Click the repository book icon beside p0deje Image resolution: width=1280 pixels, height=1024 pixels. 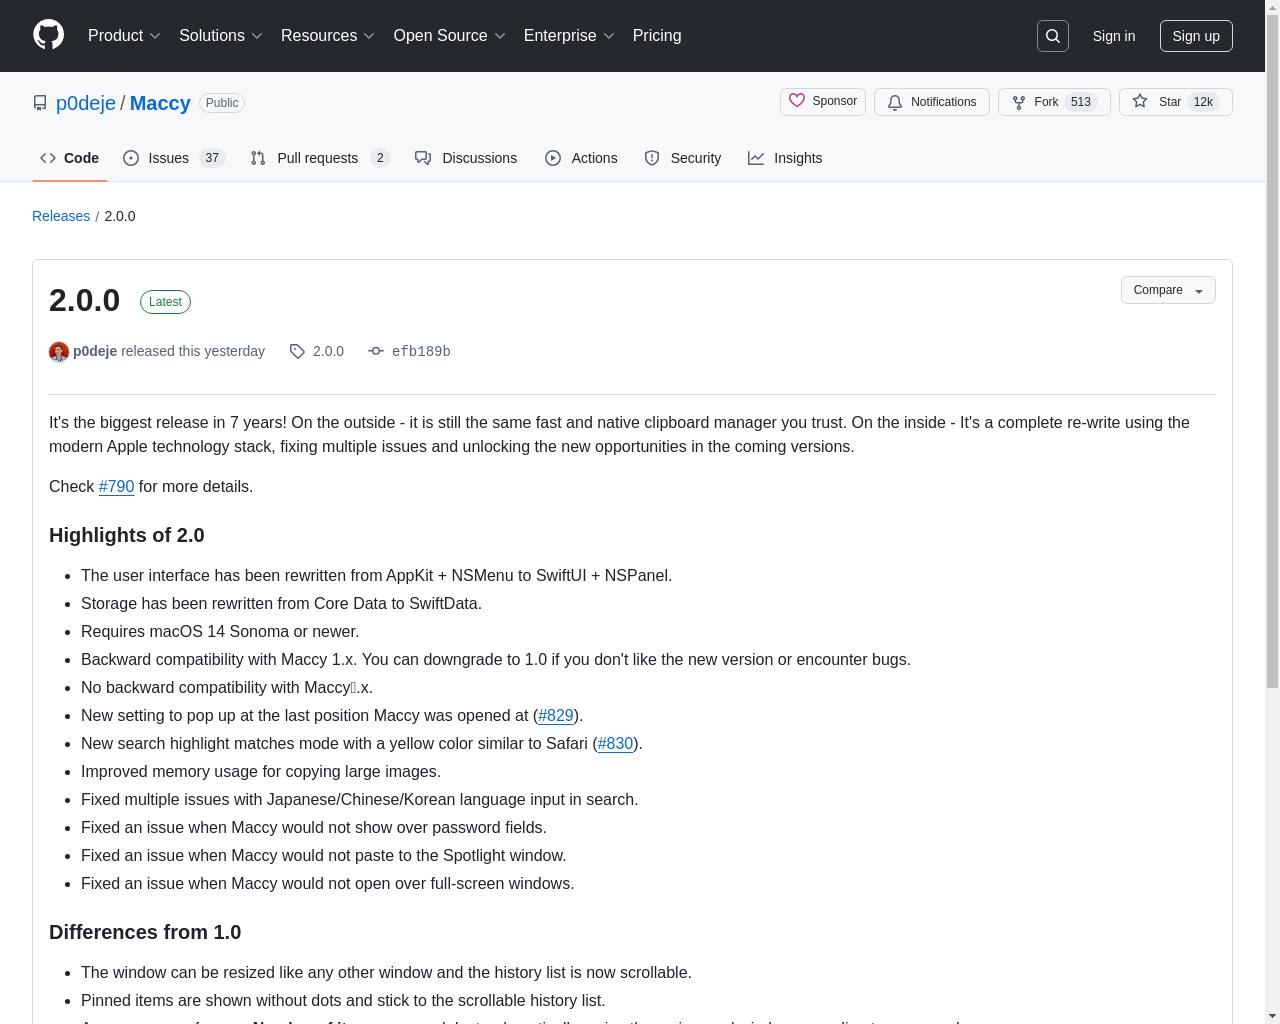click(40, 103)
